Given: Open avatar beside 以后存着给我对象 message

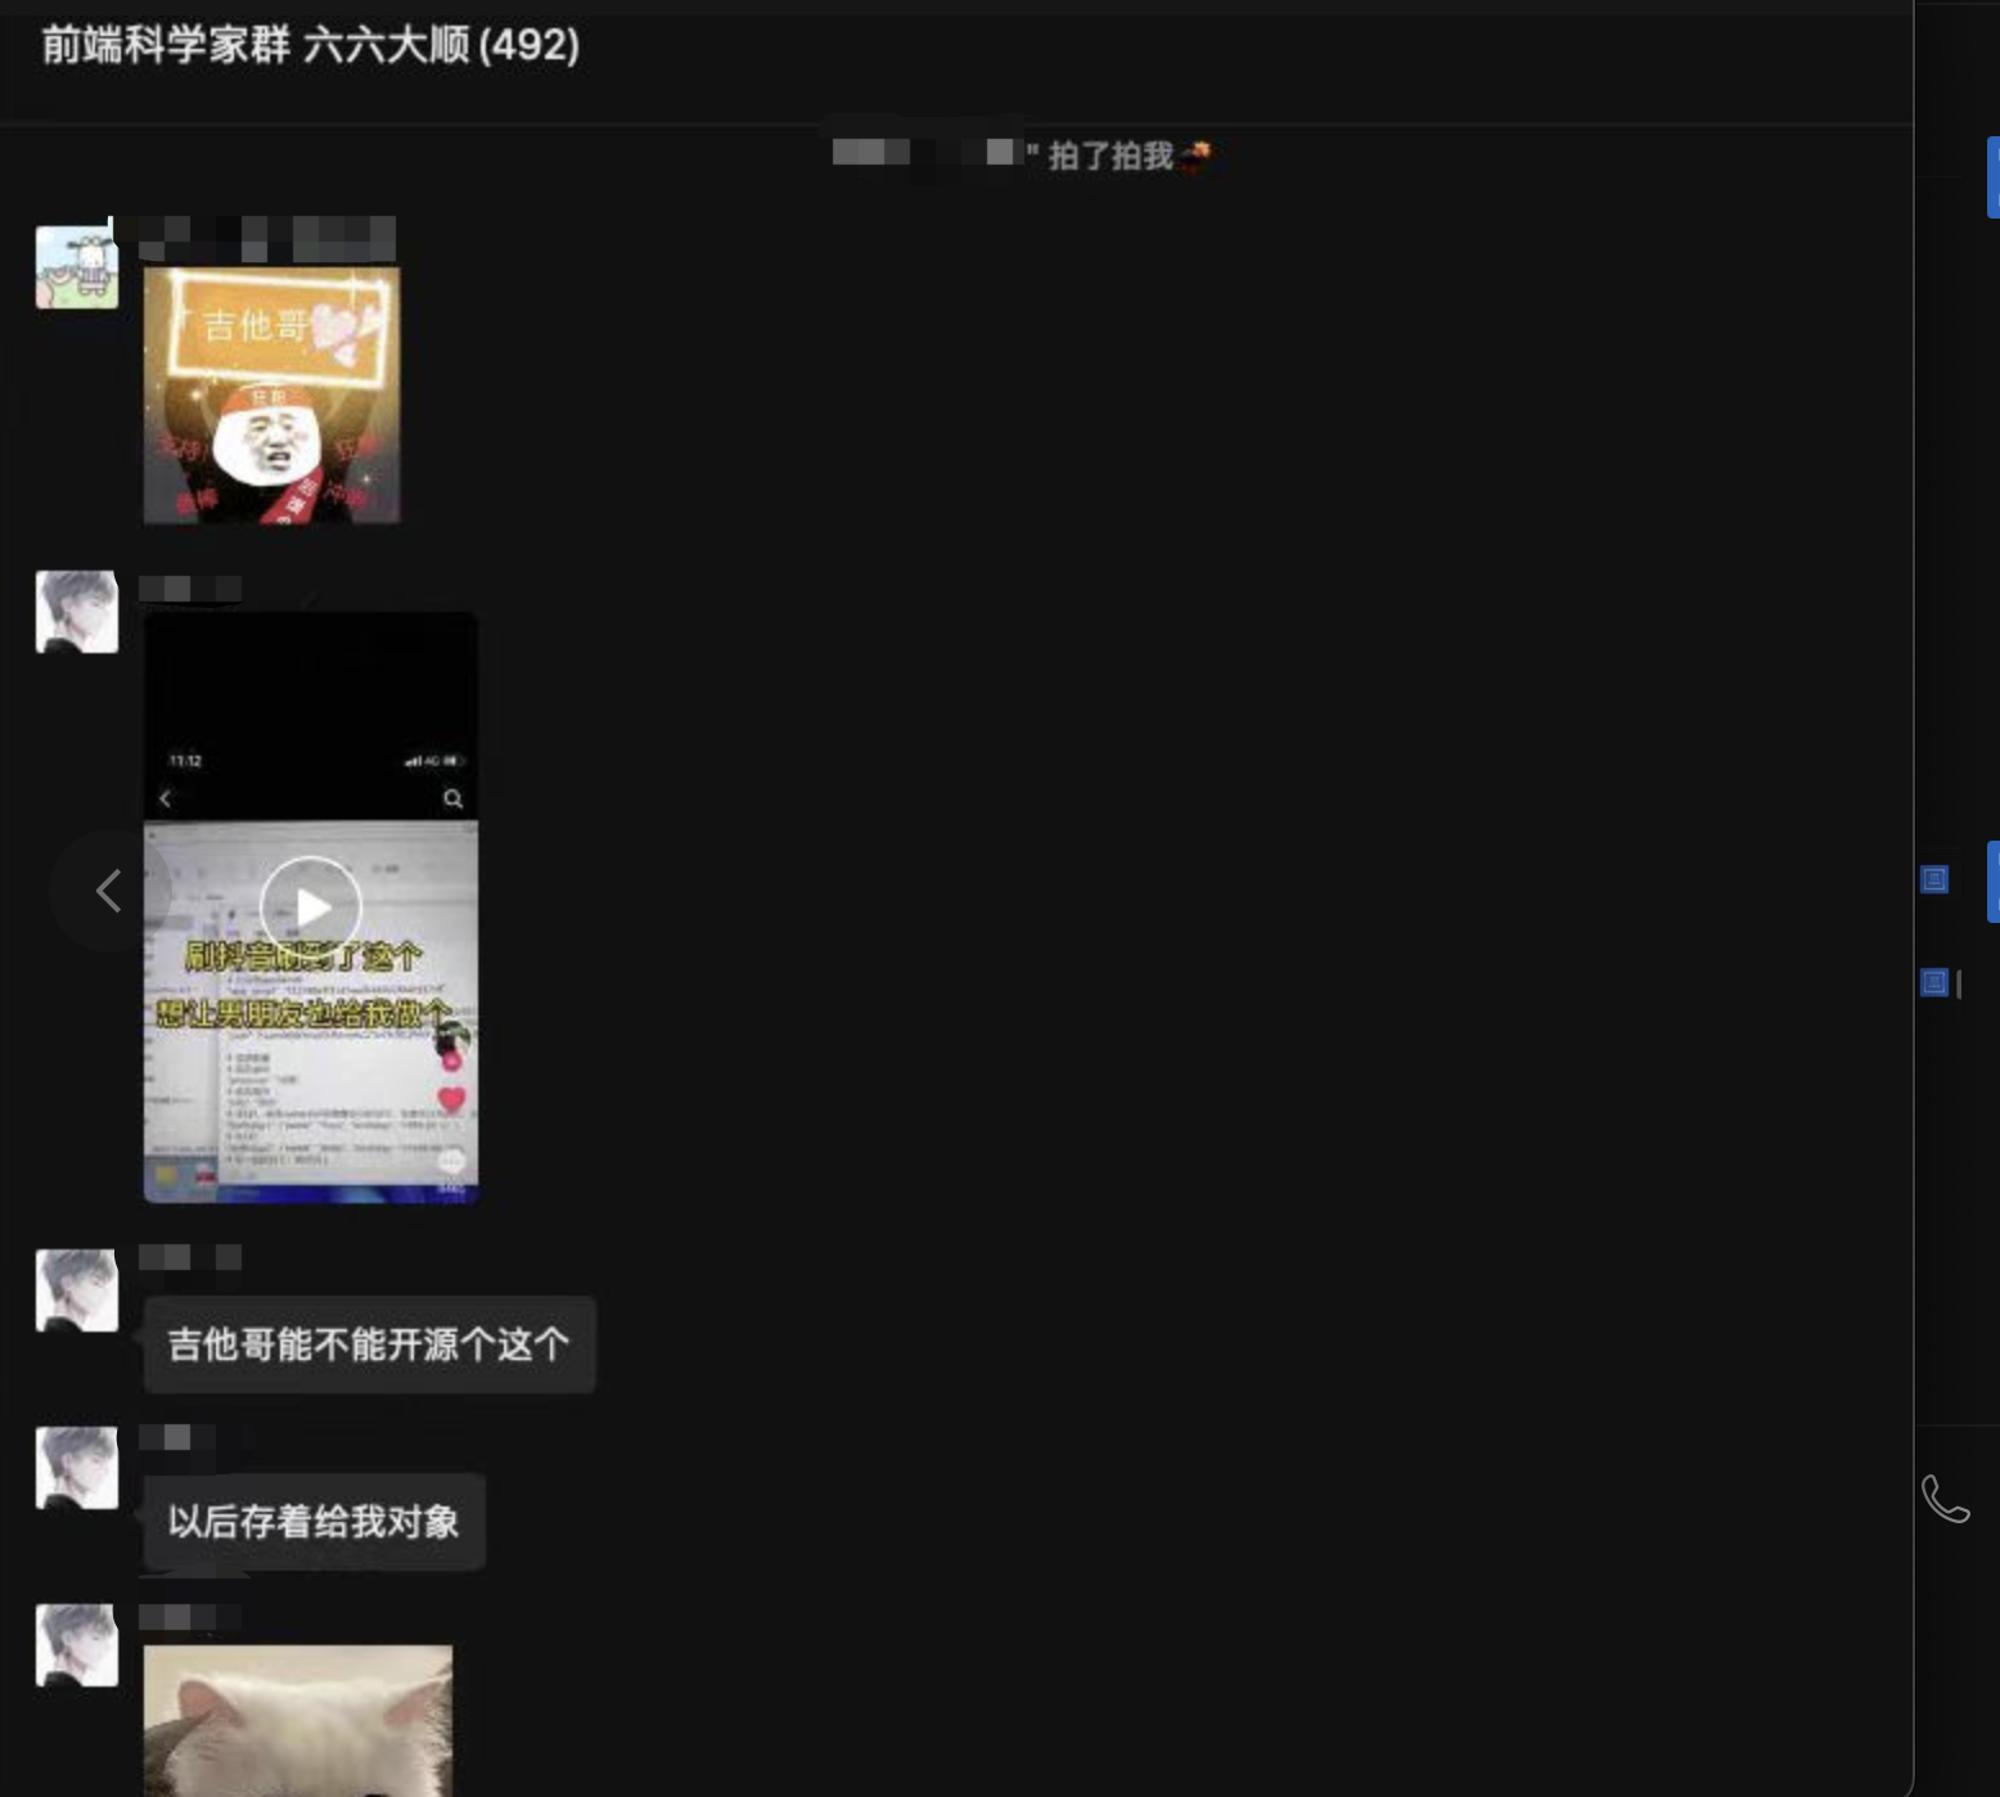Looking at the screenshot, I should tap(77, 1467).
